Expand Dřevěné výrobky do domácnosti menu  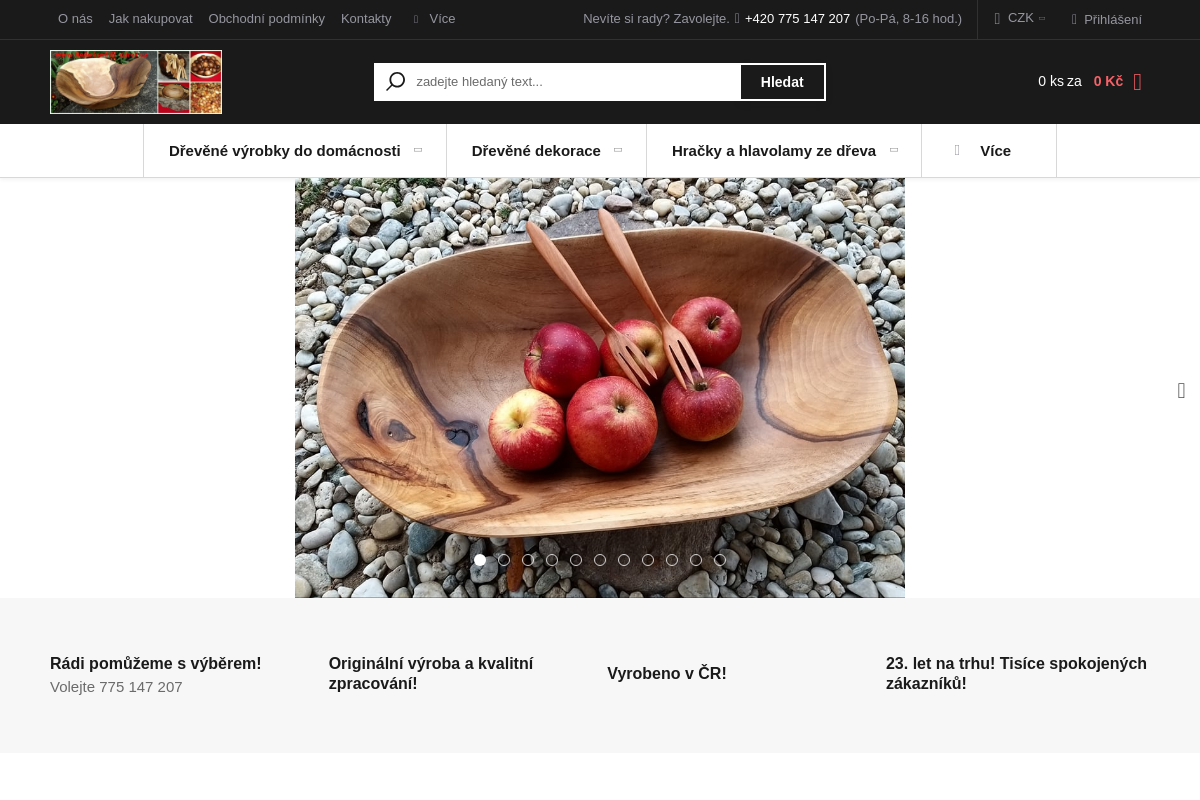295,151
